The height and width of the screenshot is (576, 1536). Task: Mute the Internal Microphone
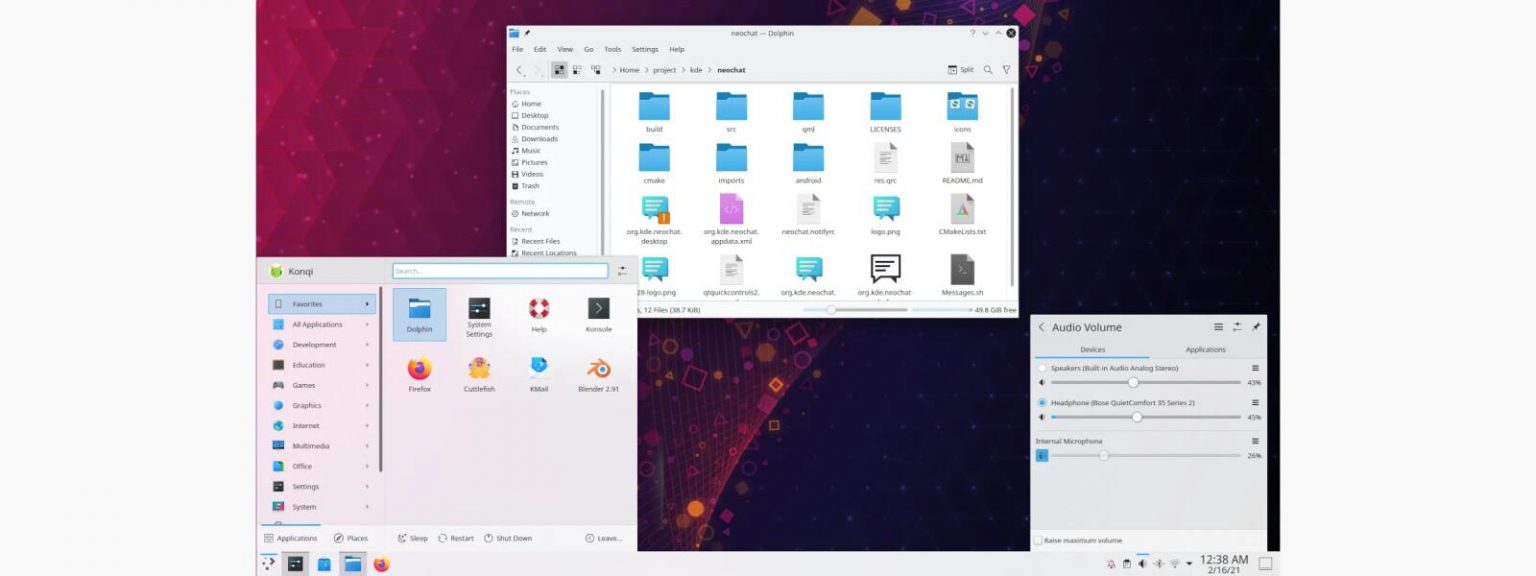[1041, 455]
